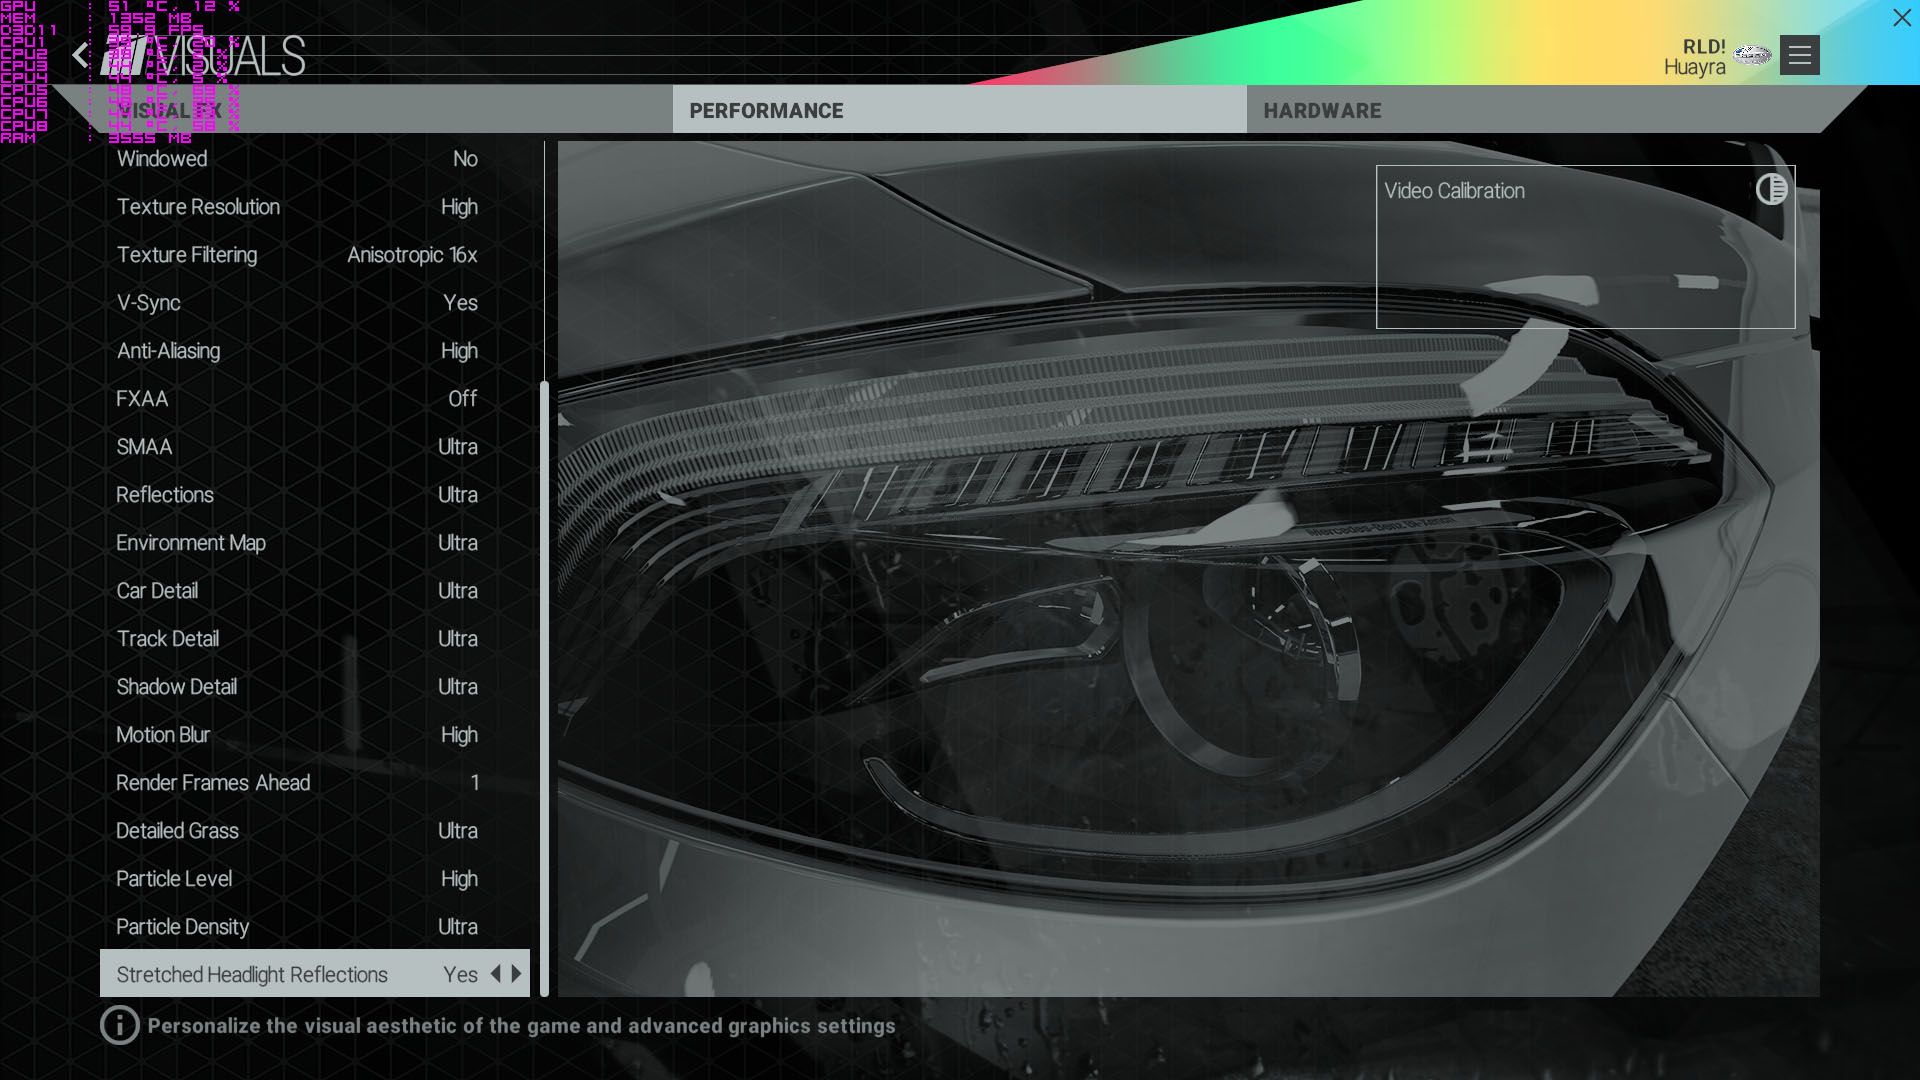The width and height of the screenshot is (1920, 1080).
Task: Click the Video Calibration contrast icon
Action: pos(1771,189)
